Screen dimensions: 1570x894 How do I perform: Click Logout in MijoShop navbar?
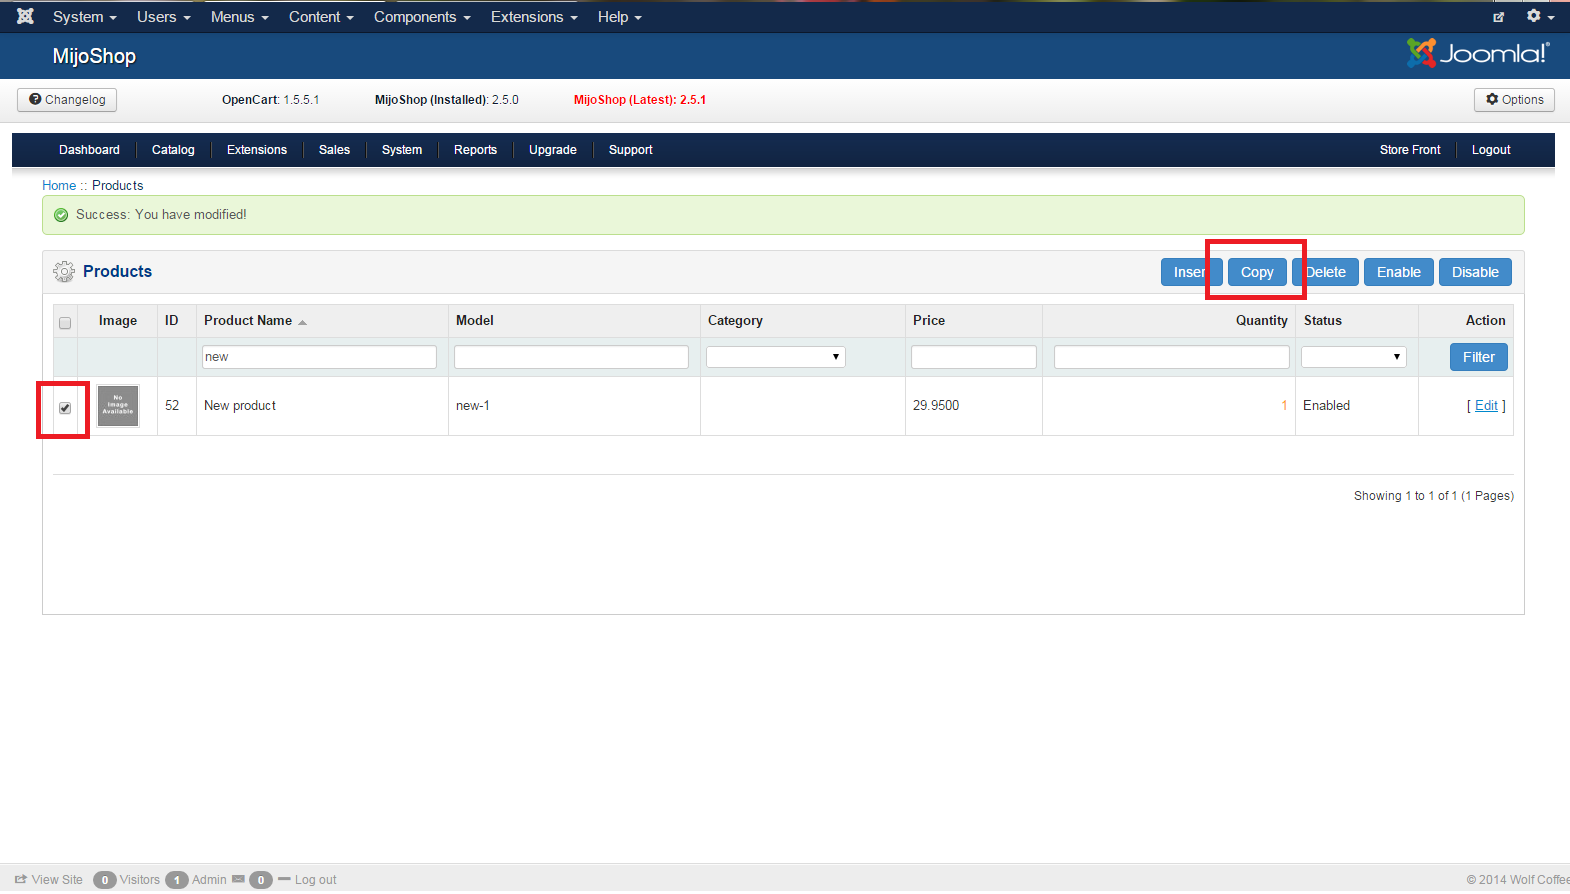pos(1491,150)
